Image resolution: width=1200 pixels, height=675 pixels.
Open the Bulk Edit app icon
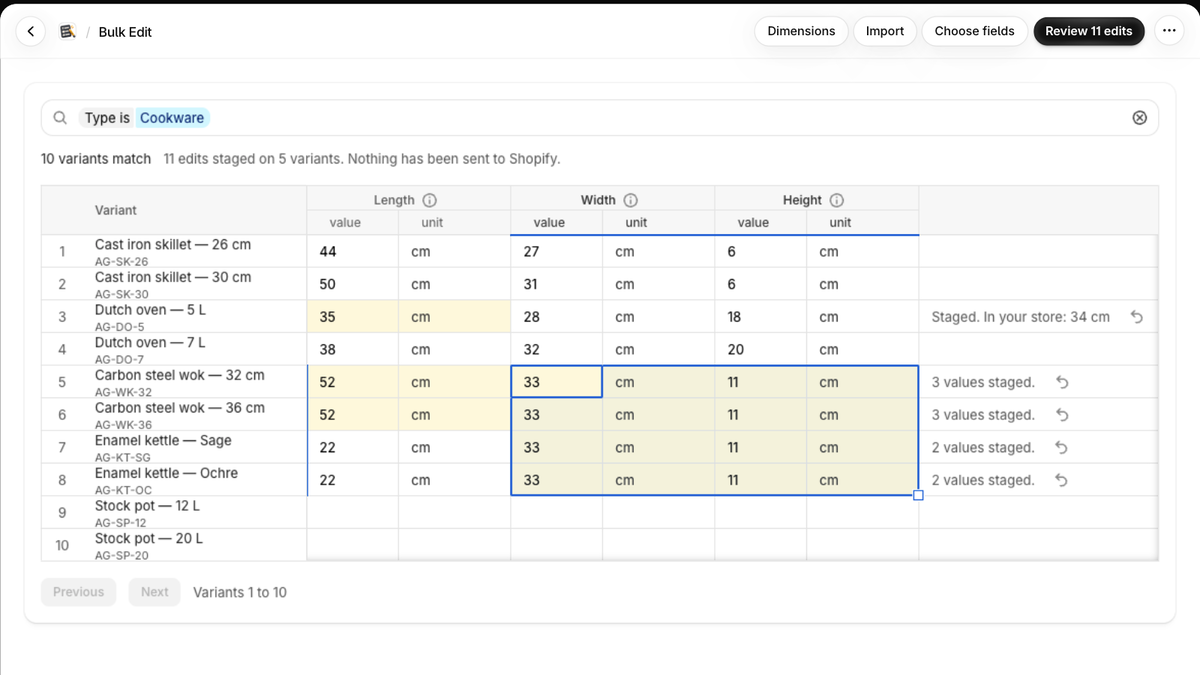click(x=68, y=32)
